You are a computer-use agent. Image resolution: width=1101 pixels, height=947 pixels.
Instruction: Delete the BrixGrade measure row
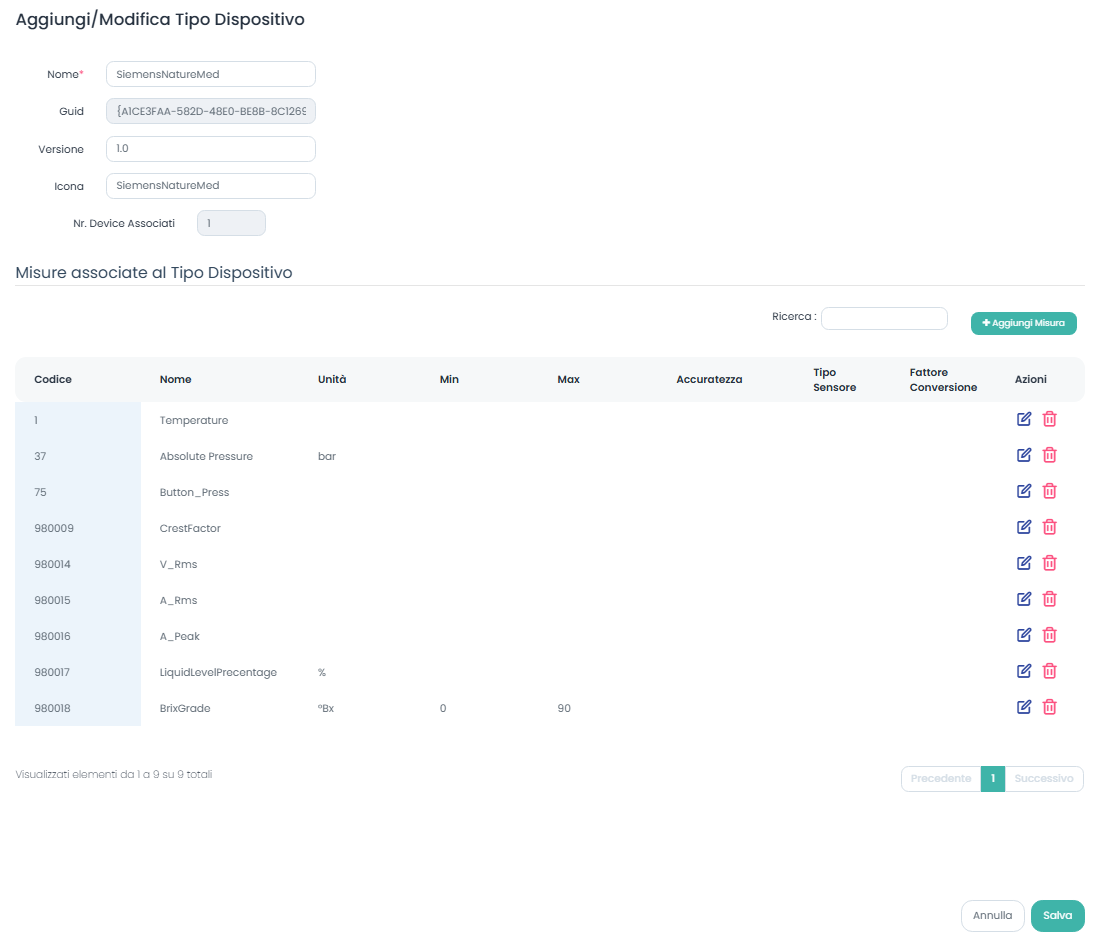[x=1049, y=707]
